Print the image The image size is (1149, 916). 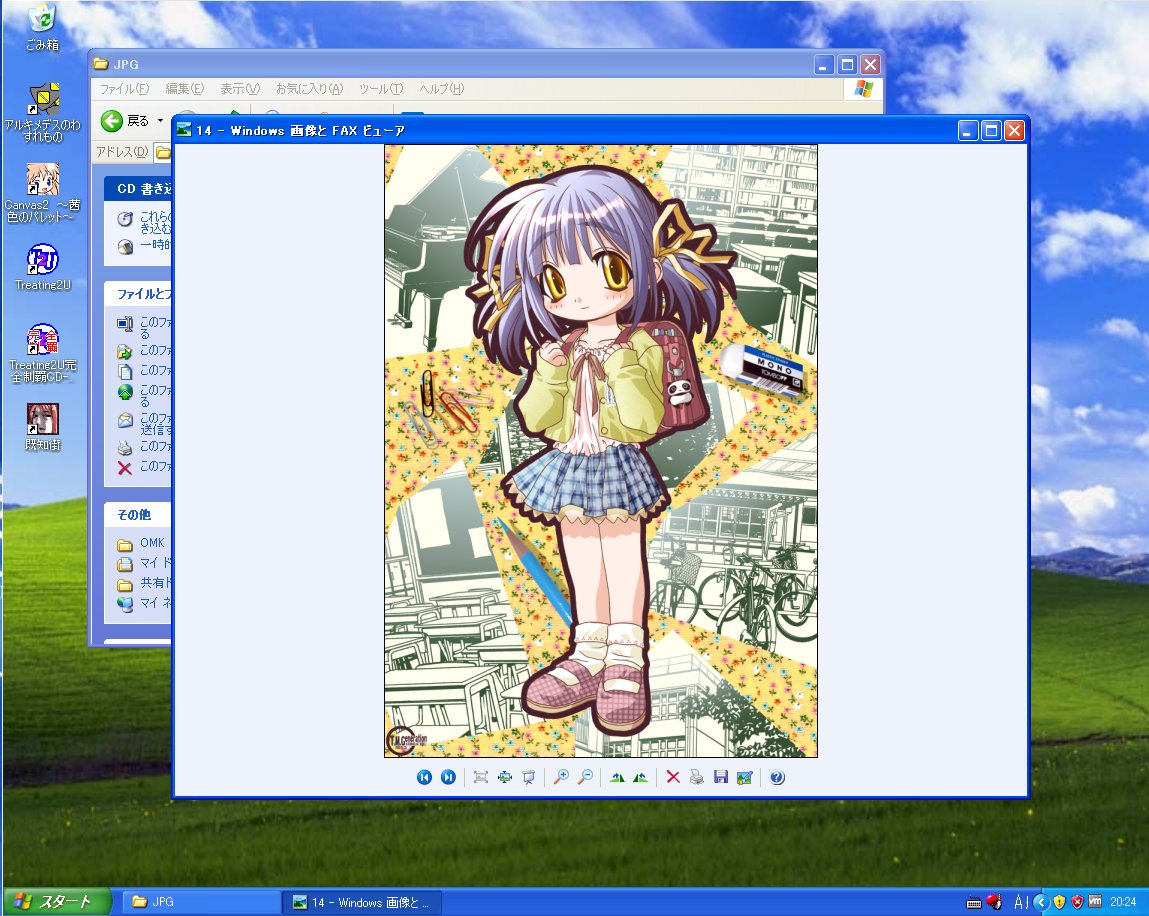click(x=697, y=777)
